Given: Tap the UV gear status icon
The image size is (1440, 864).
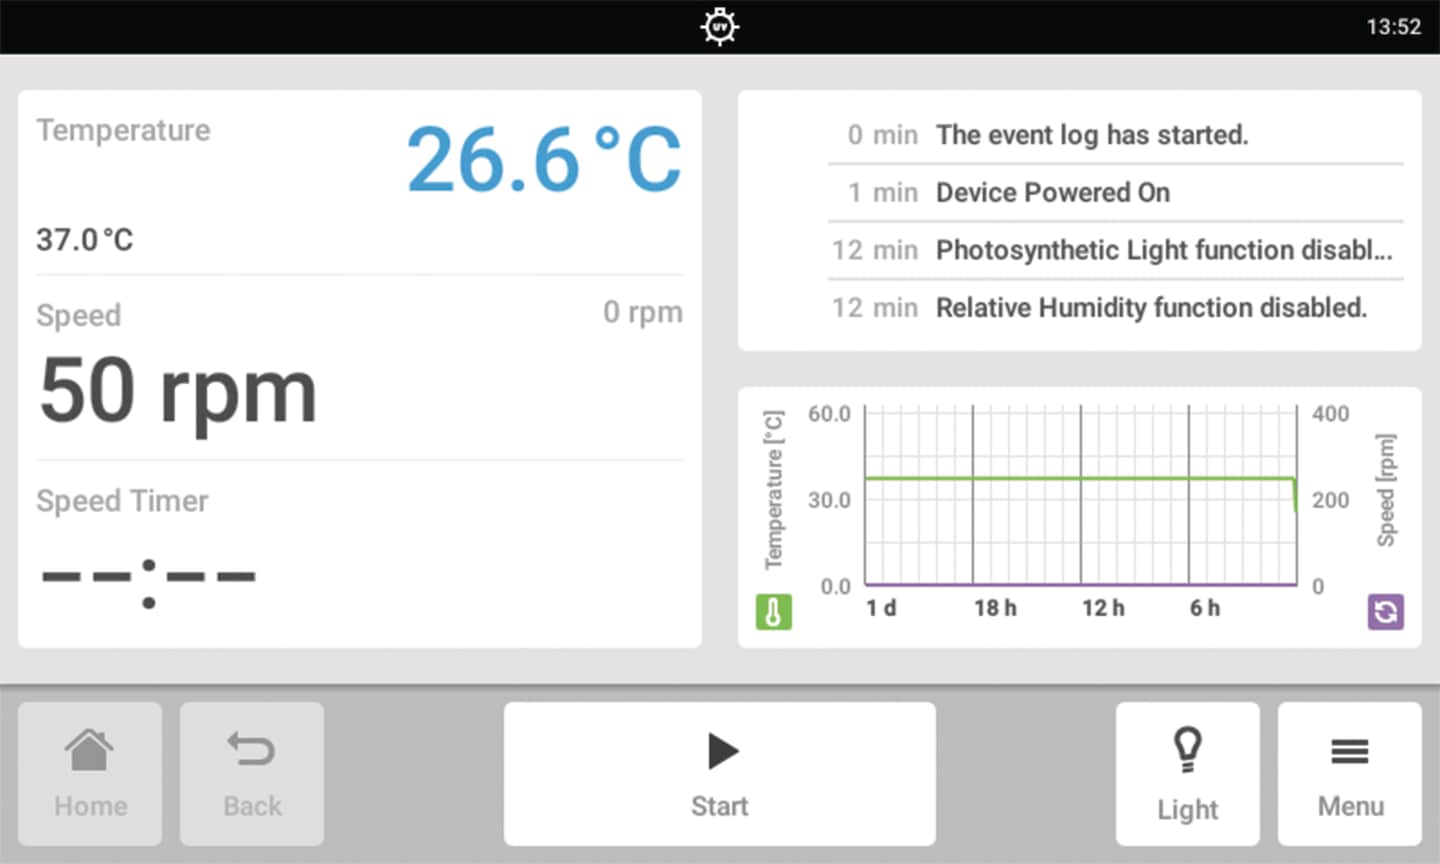Looking at the screenshot, I should [x=719, y=27].
